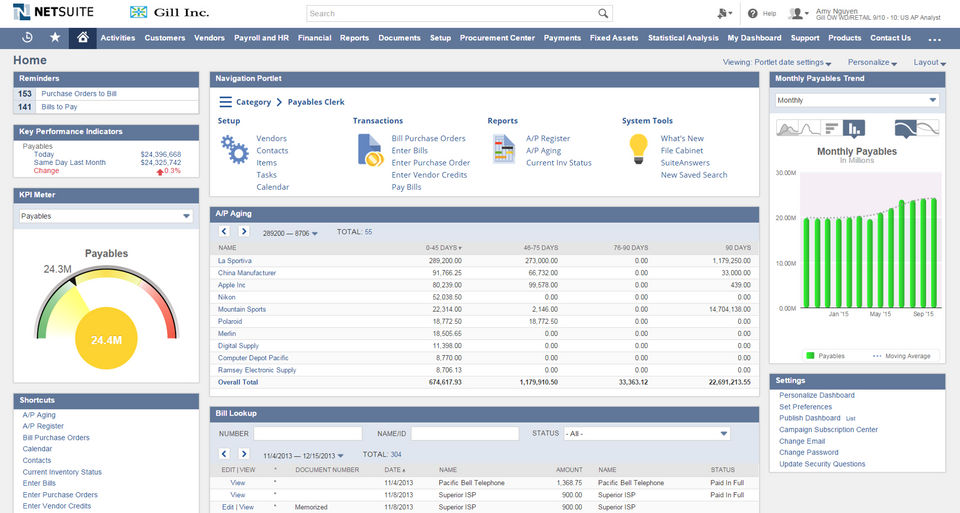Open the Fixed Assets menu

[614, 38]
